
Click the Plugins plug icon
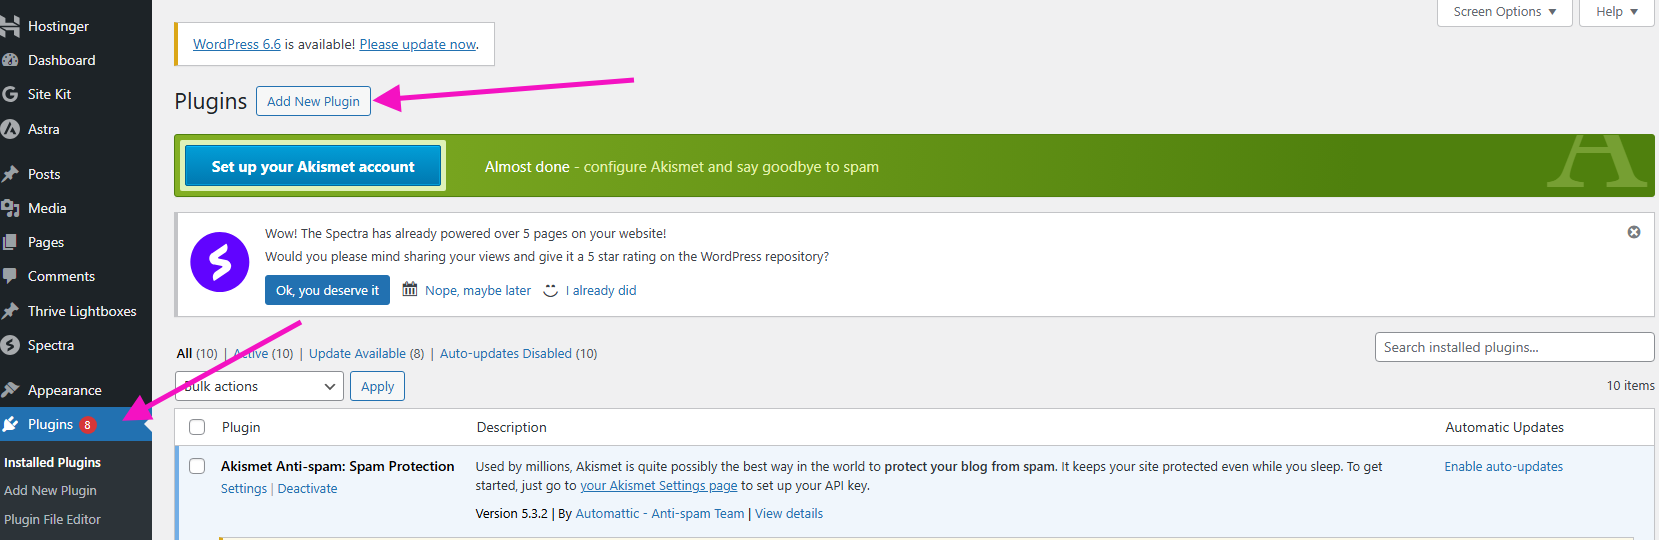tap(10, 424)
